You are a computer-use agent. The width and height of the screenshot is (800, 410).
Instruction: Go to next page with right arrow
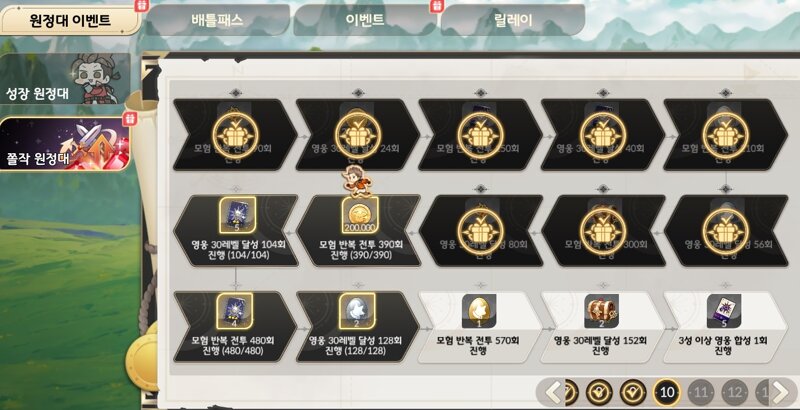click(x=780, y=393)
